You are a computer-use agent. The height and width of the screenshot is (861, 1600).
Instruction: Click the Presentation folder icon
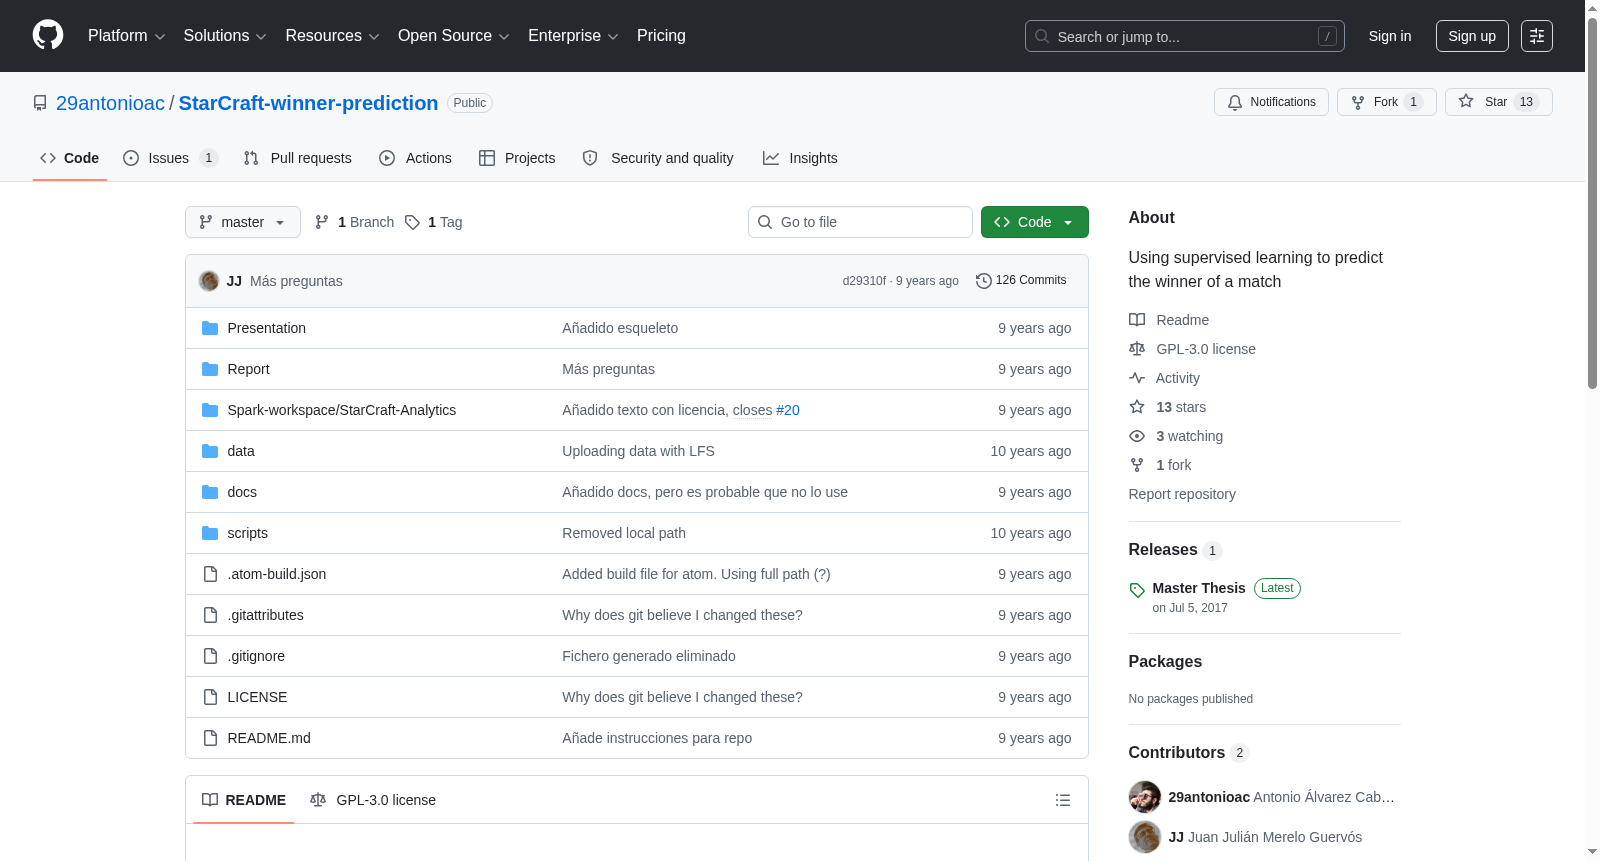click(210, 328)
